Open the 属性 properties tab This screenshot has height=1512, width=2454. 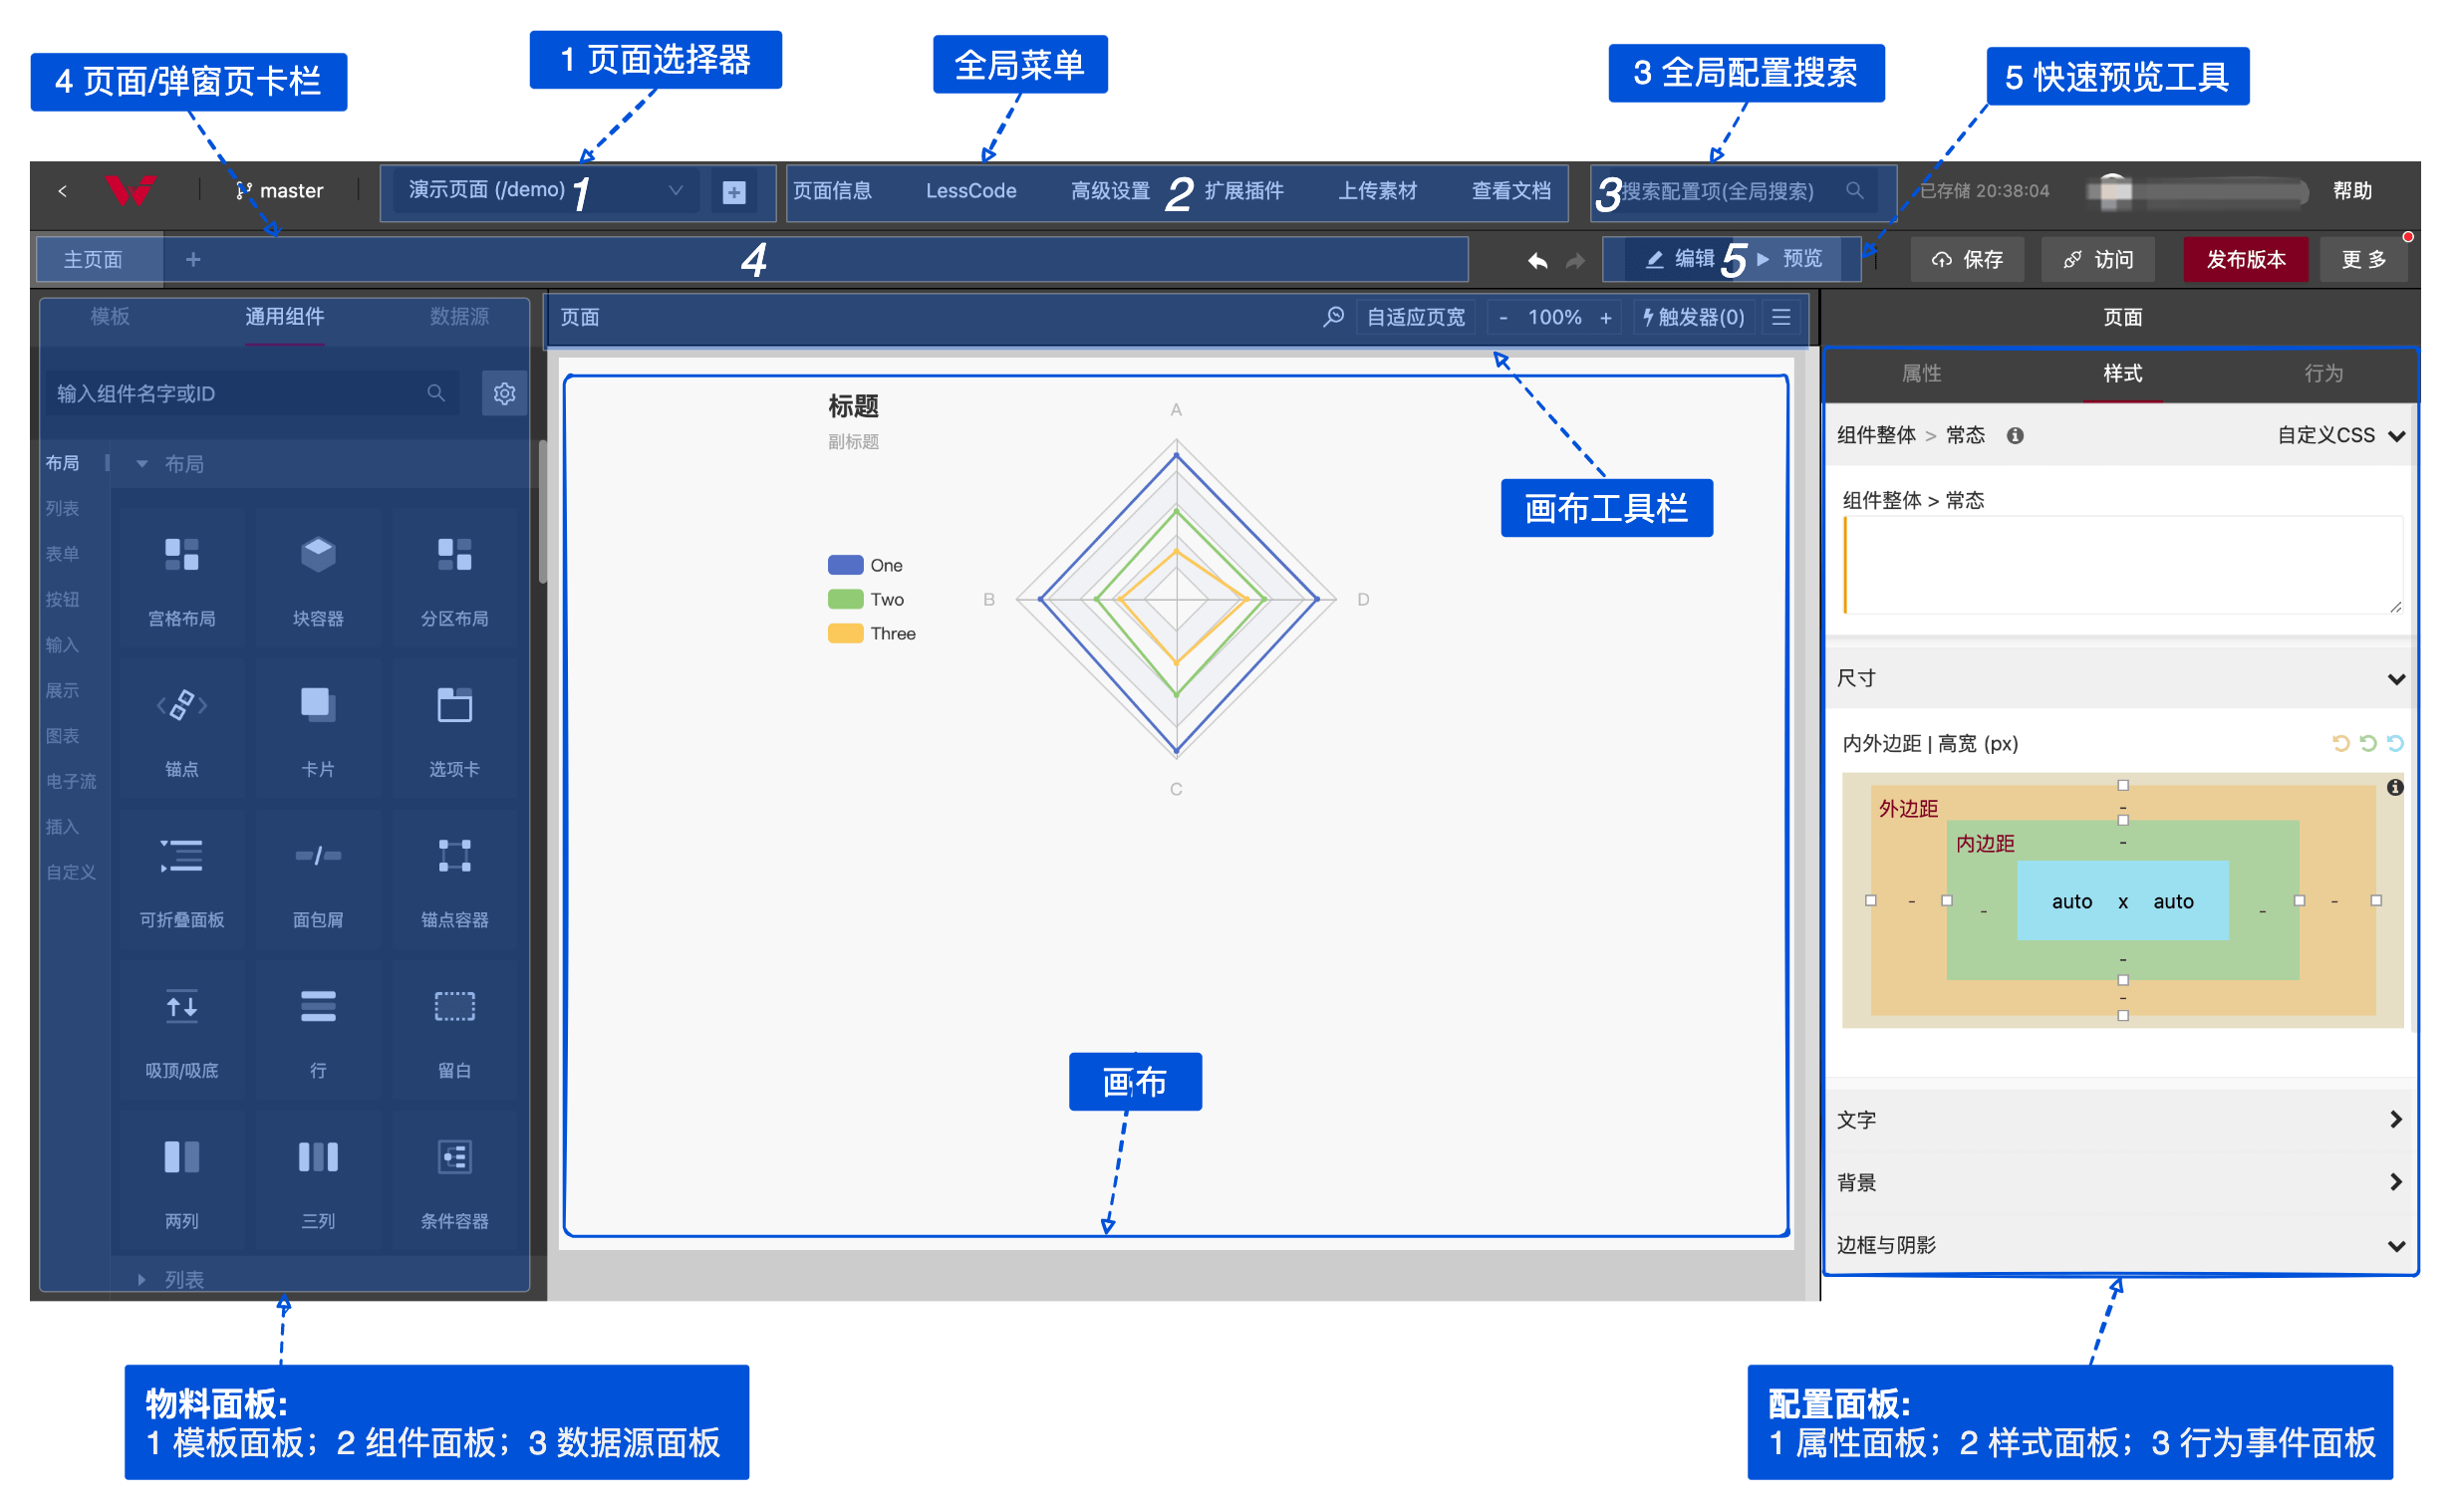[1921, 374]
